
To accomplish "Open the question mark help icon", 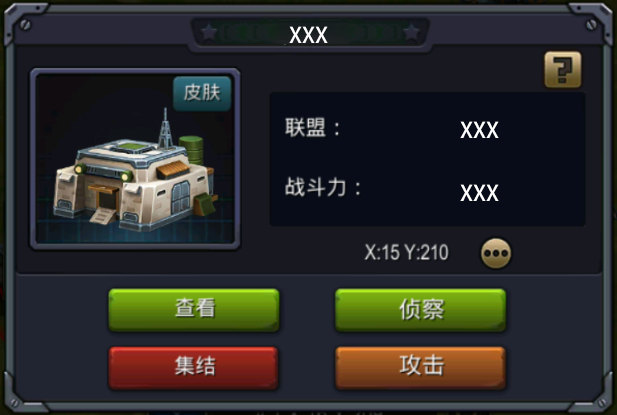I will point(563,70).
